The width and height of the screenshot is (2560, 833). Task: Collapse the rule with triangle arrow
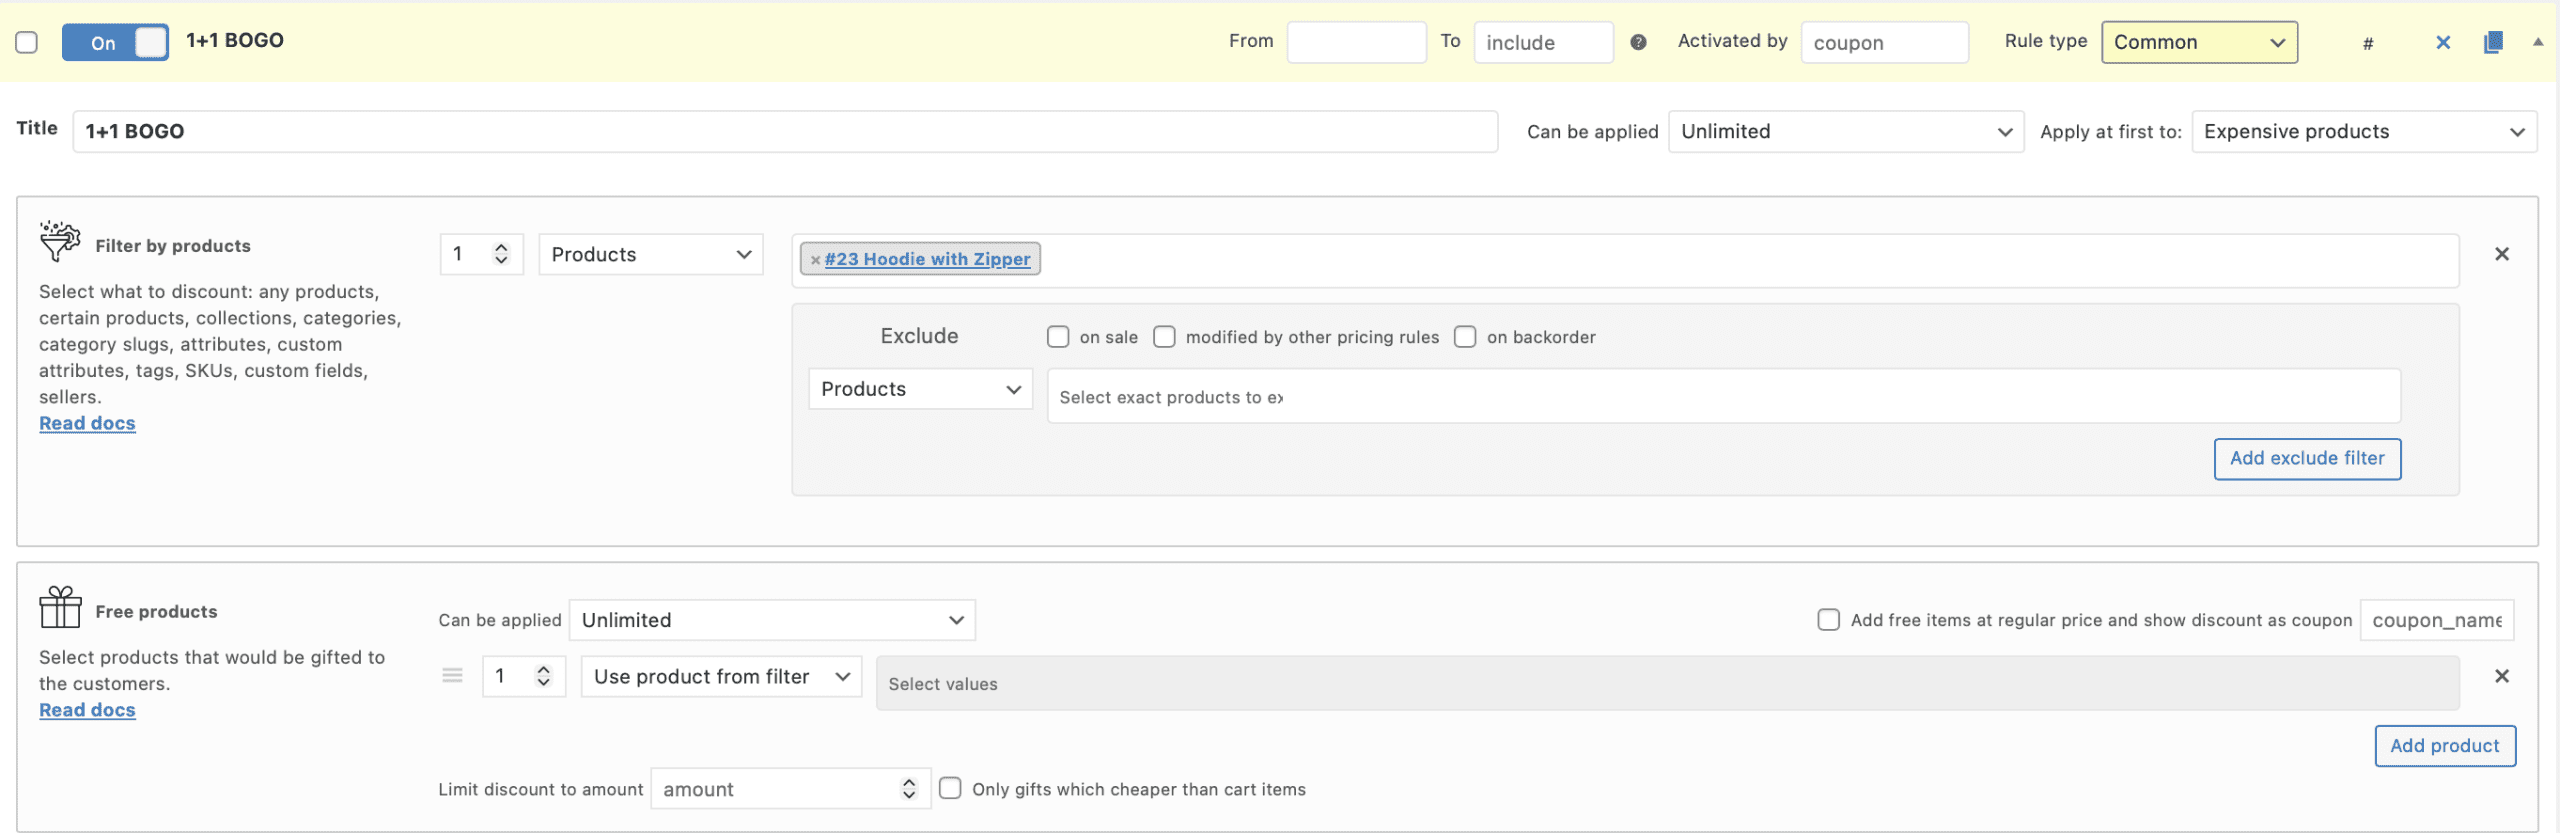[x=2537, y=42]
